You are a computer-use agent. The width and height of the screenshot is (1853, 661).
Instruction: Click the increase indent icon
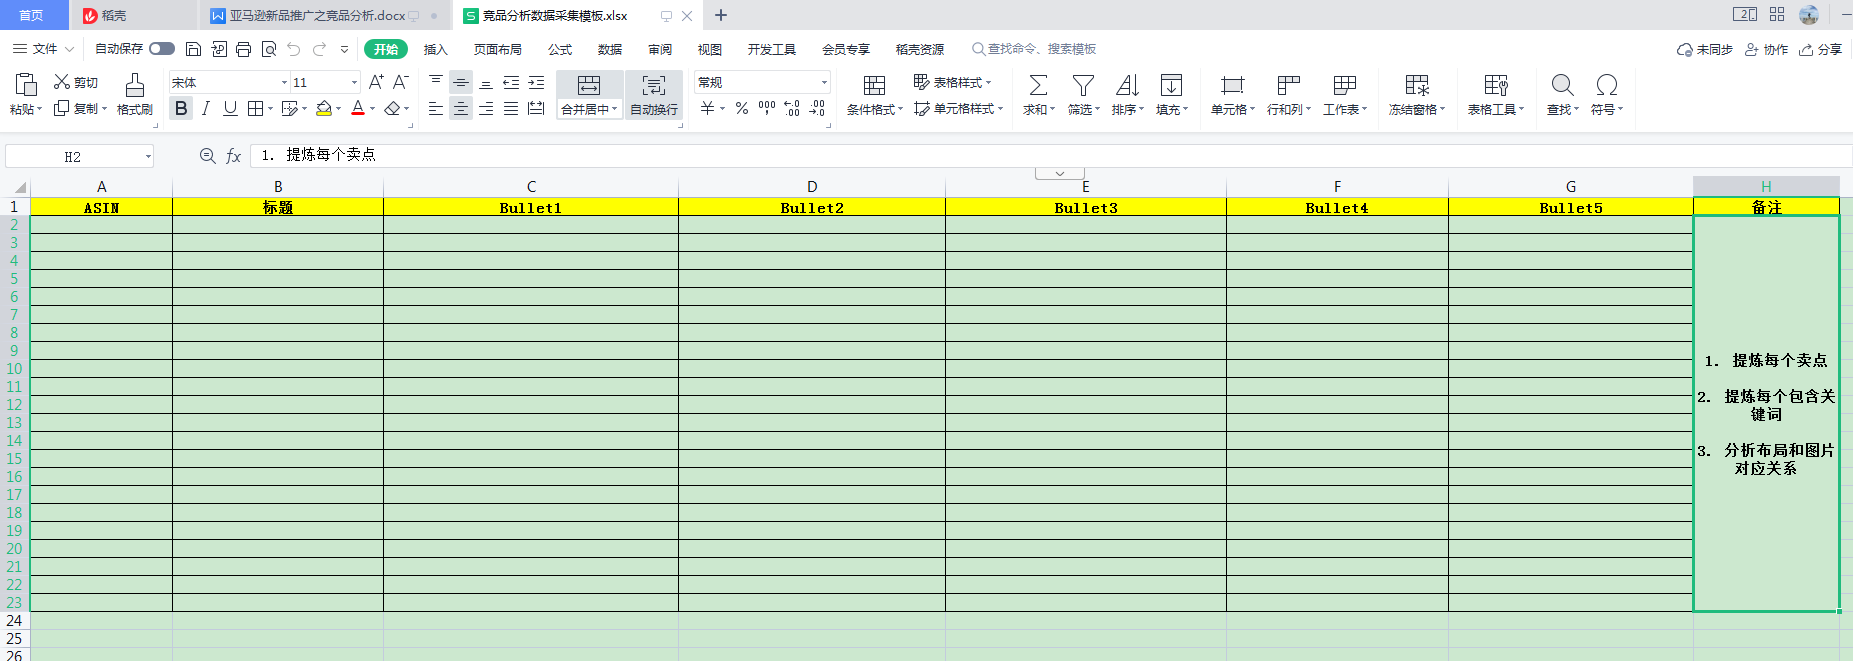tap(536, 82)
